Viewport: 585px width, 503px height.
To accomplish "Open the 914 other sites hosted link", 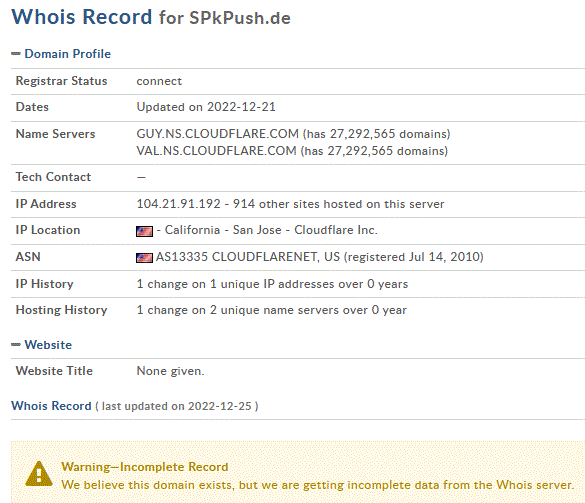I will (339, 204).
